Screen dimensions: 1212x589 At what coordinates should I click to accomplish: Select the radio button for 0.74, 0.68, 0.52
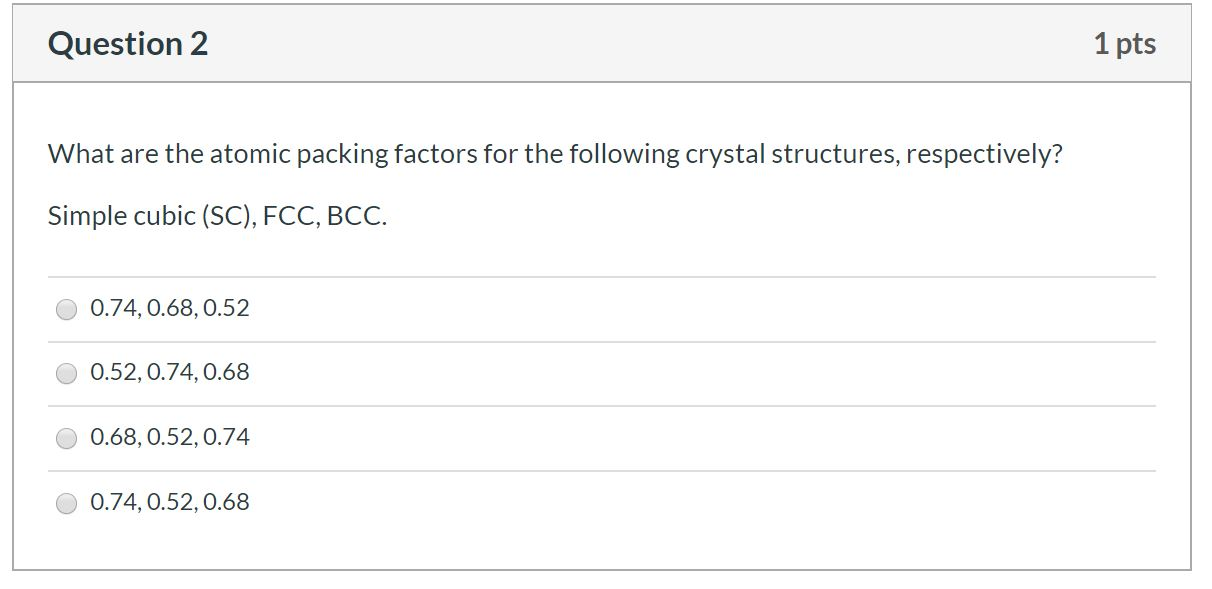(66, 309)
